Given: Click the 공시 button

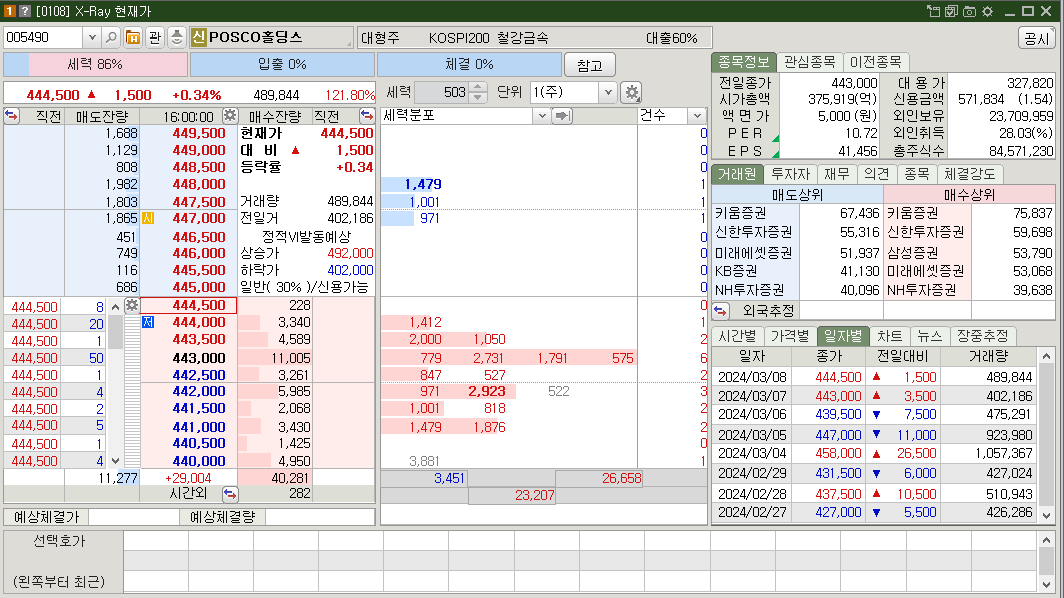Looking at the screenshot, I should tap(1037, 39).
